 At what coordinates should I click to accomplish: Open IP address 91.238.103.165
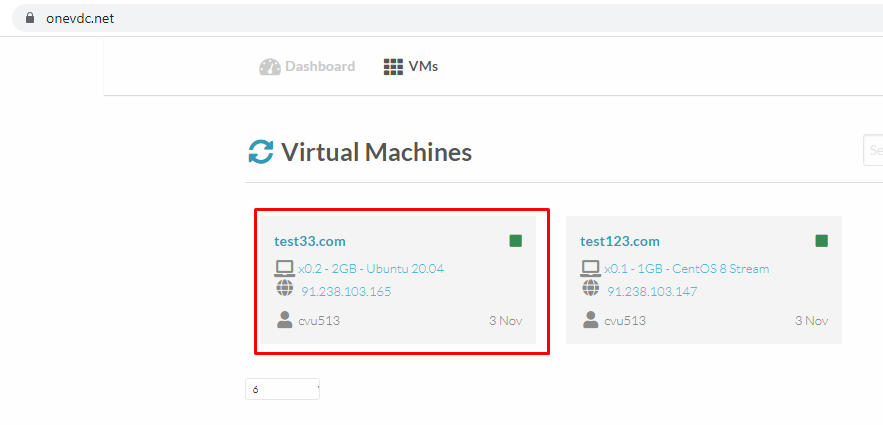point(346,292)
